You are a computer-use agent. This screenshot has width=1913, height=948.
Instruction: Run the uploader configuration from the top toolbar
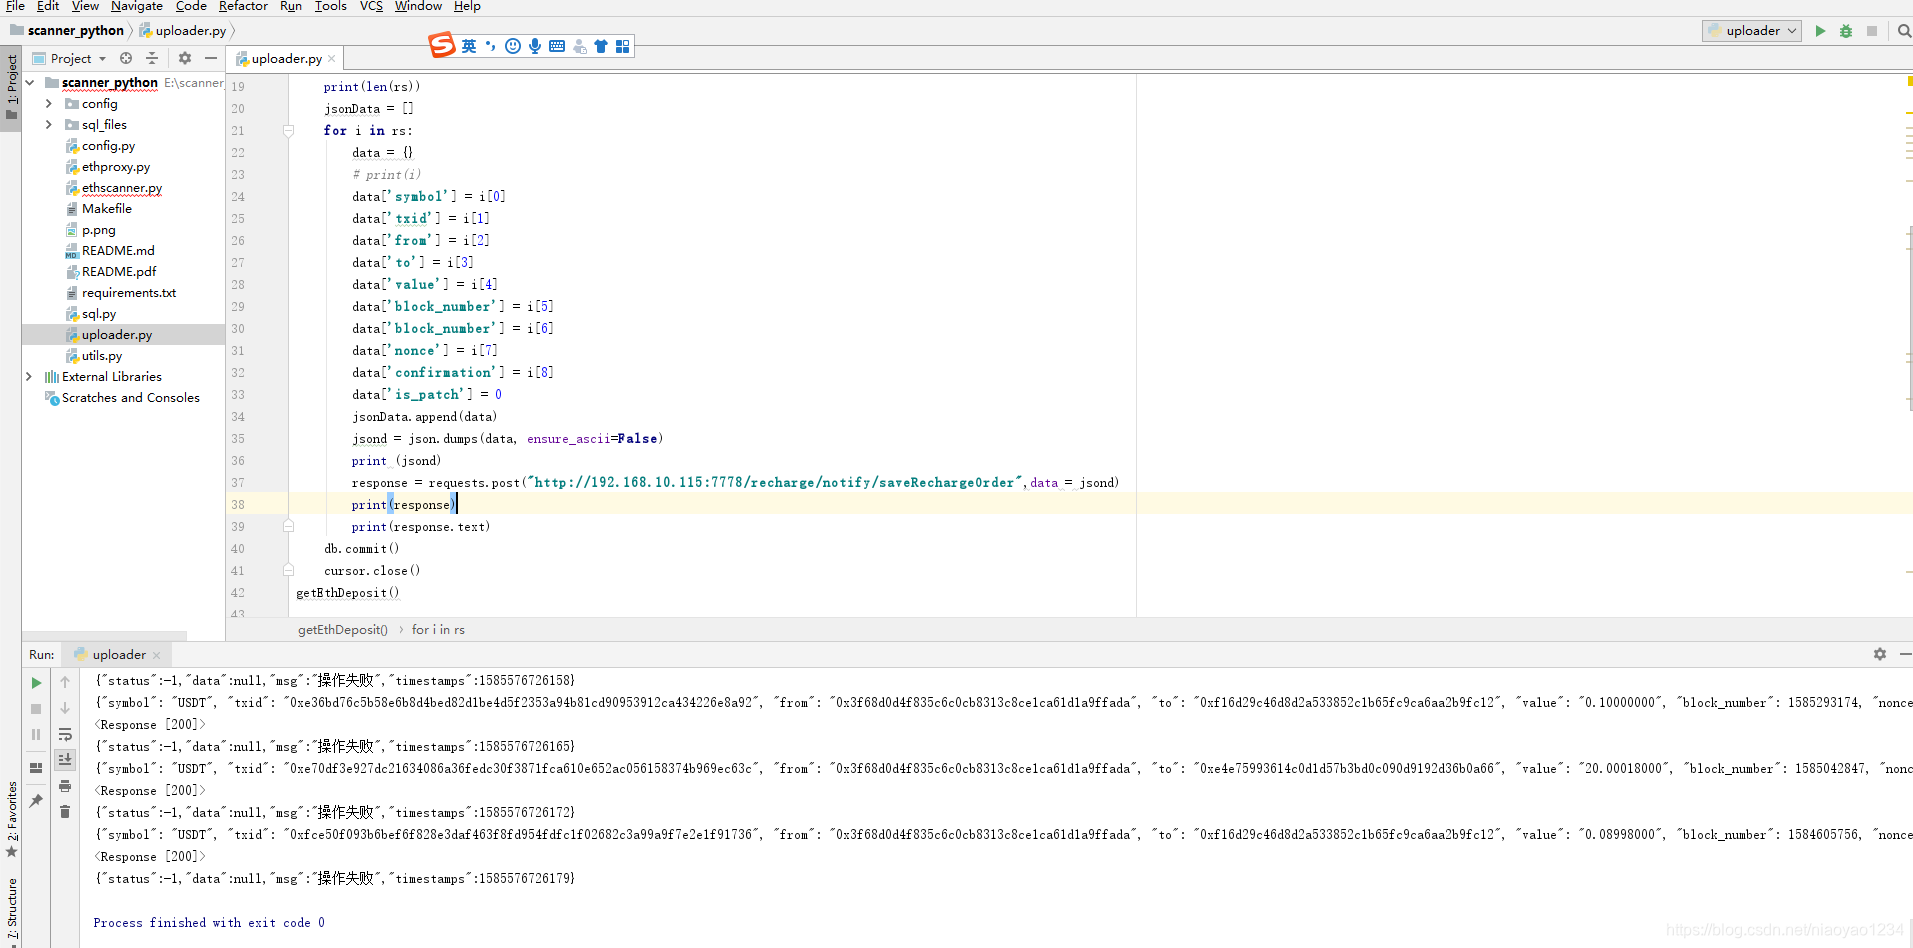1820,31
